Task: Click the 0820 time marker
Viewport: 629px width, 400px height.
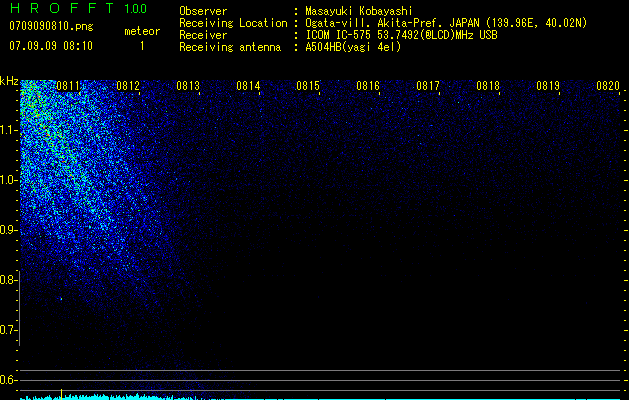Action: (x=608, y=86)
